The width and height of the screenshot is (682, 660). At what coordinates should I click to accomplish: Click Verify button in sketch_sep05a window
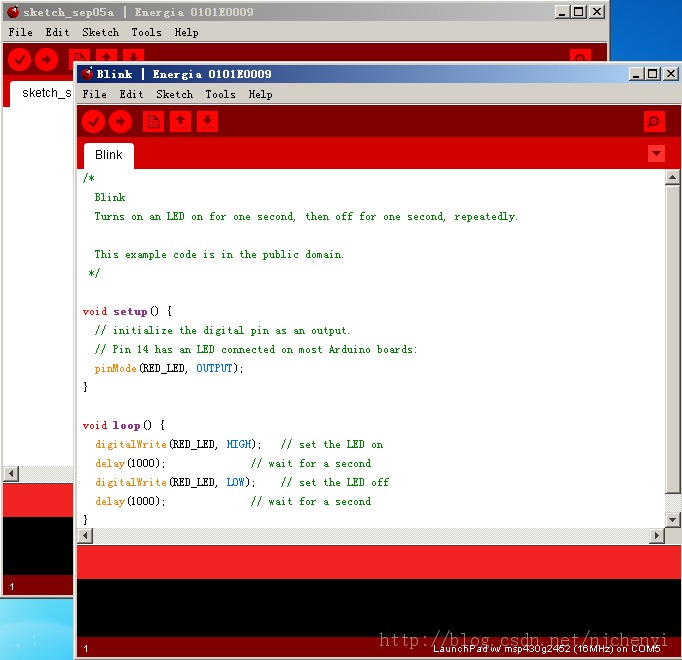click(19, 59)
